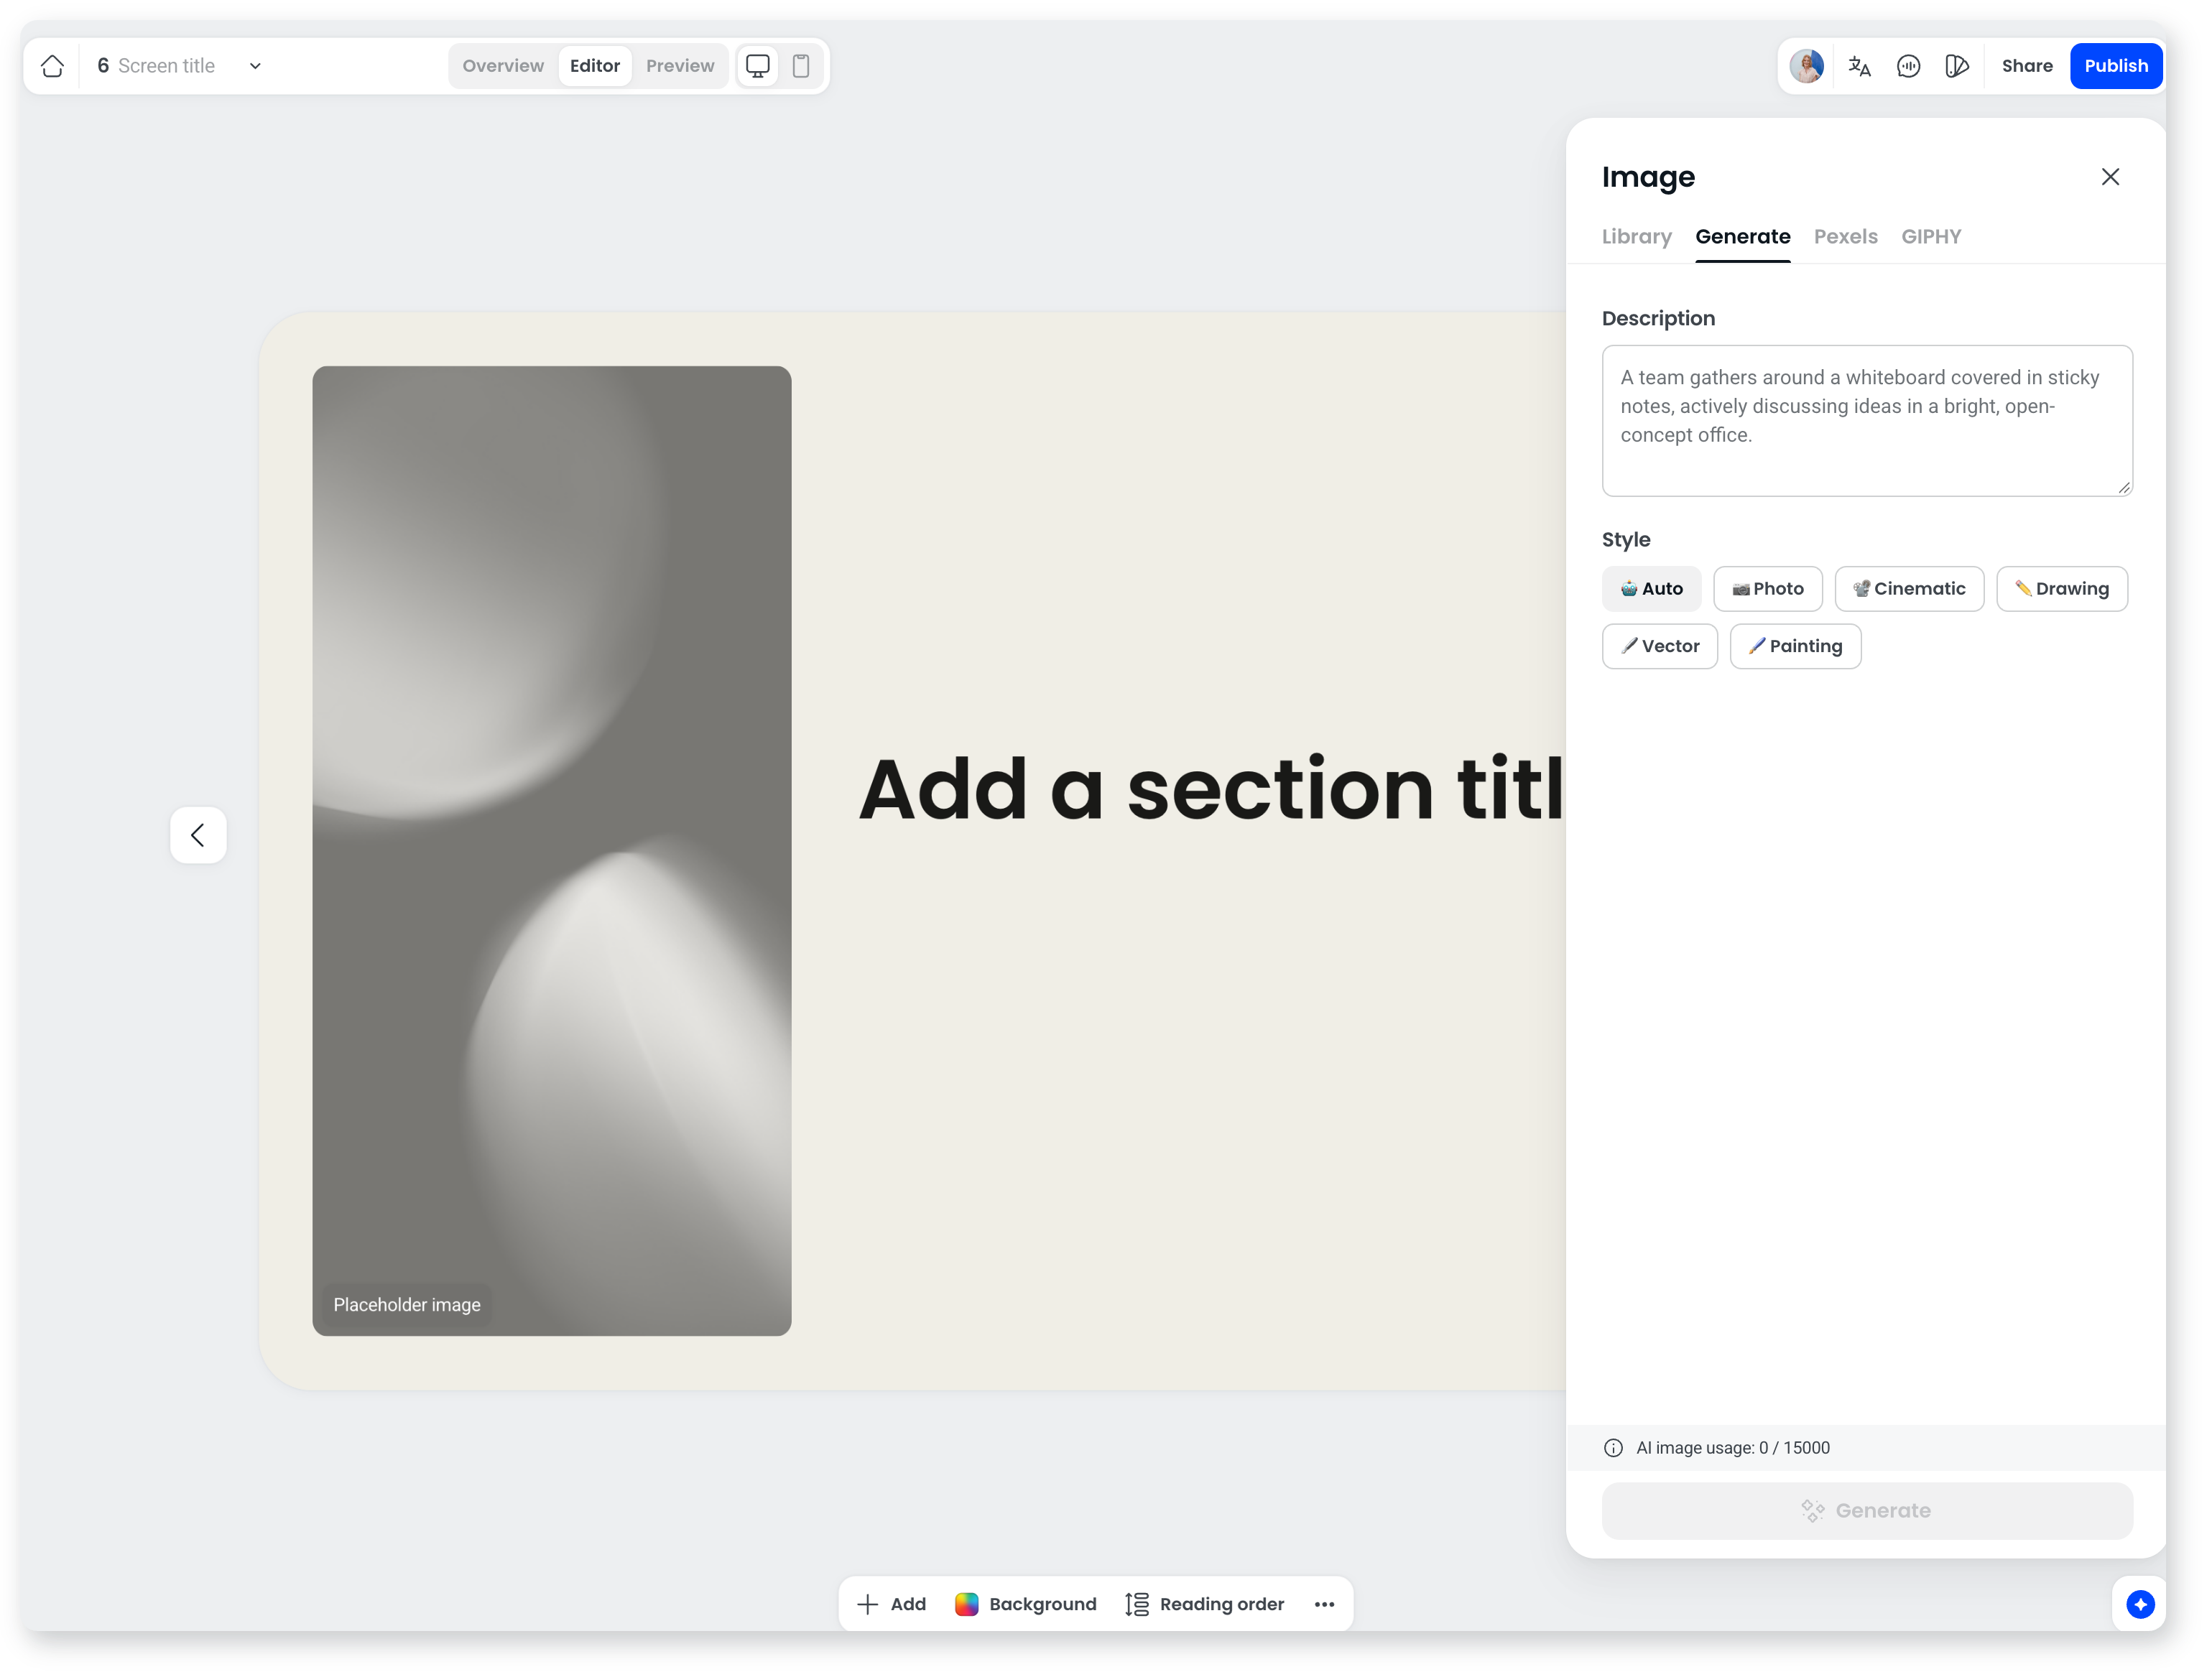2212x1677 pixels.
Task: Go to the home icon
Action: point(53,66)
